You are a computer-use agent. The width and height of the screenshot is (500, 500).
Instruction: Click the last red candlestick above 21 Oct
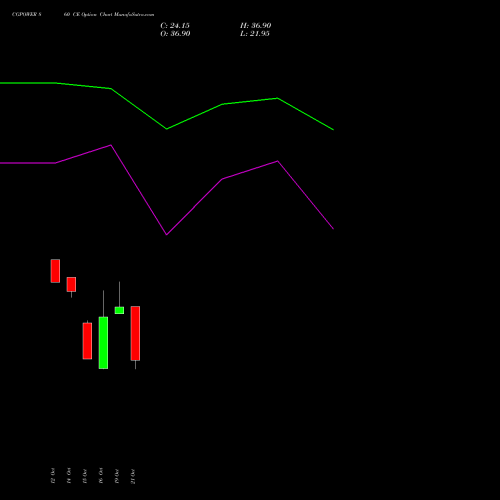coord(135,333)
